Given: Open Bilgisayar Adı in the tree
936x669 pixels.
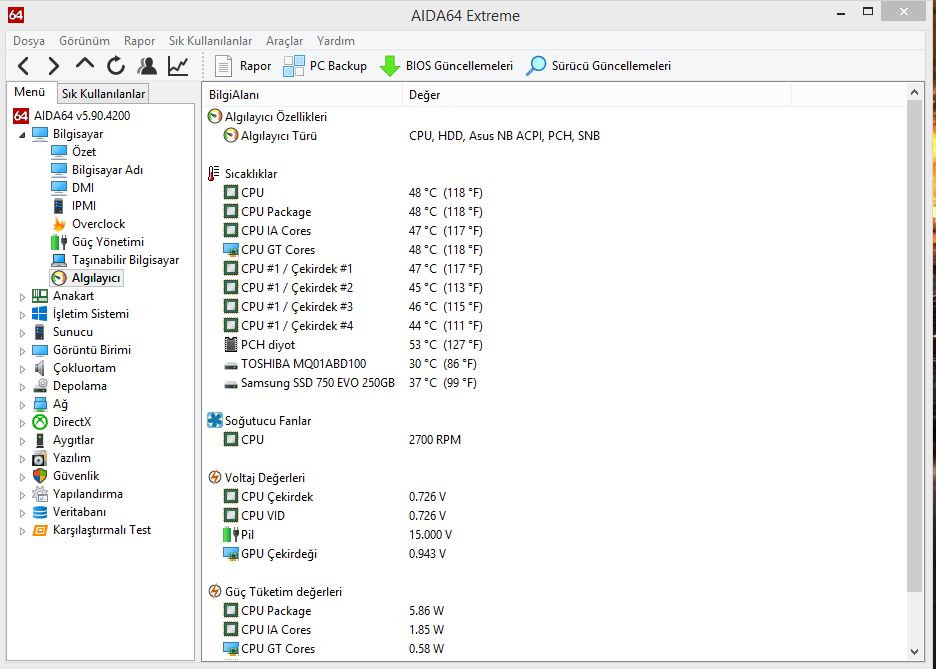Looking at the screenshot, I should [x=107, y=170].
